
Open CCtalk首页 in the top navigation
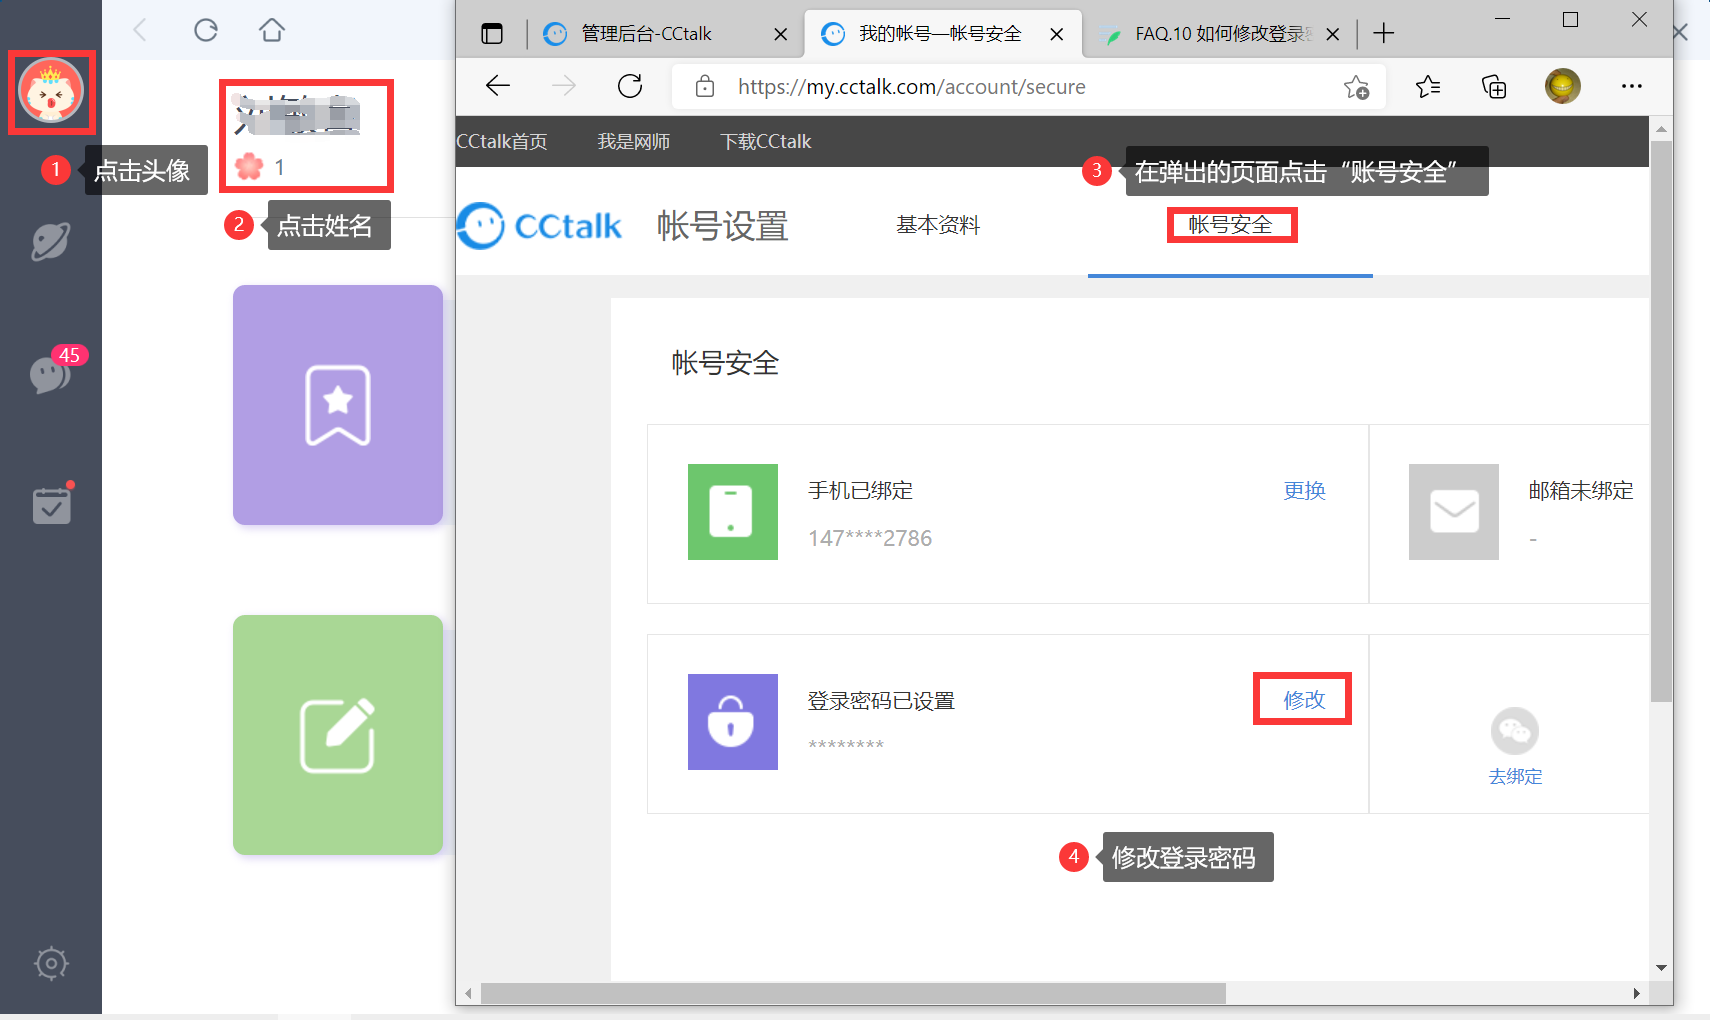click(x=502, y=142)
